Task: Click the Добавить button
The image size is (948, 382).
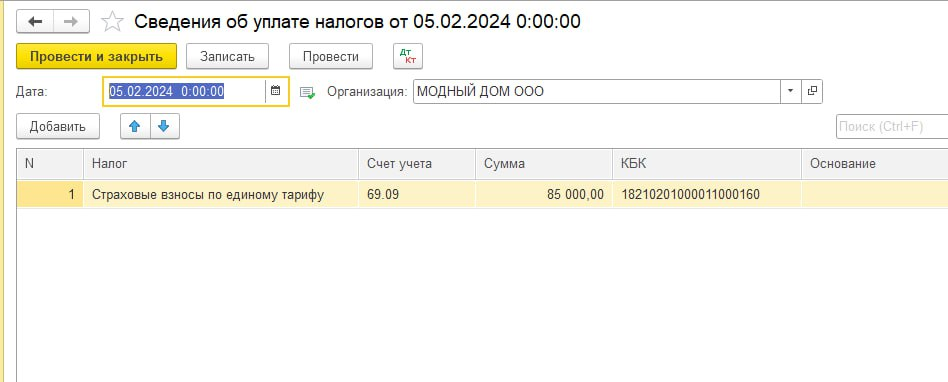Action: (x=58, y=126)
